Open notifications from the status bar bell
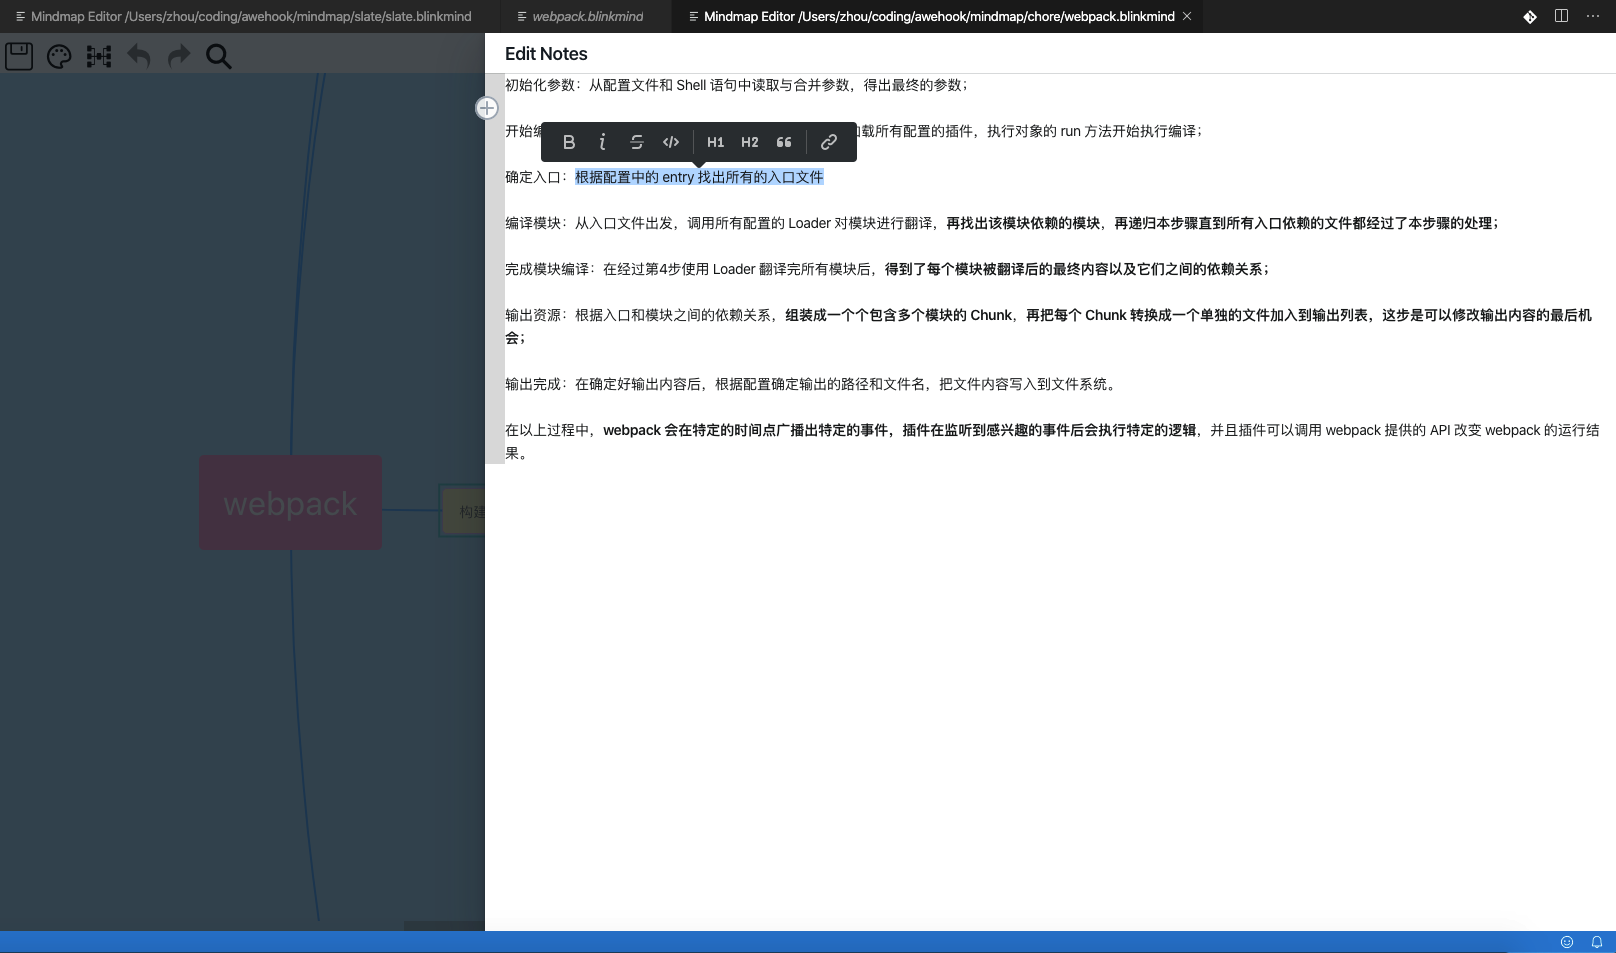The height and width of the screenshot is (953, 1616). point(1597,942)
